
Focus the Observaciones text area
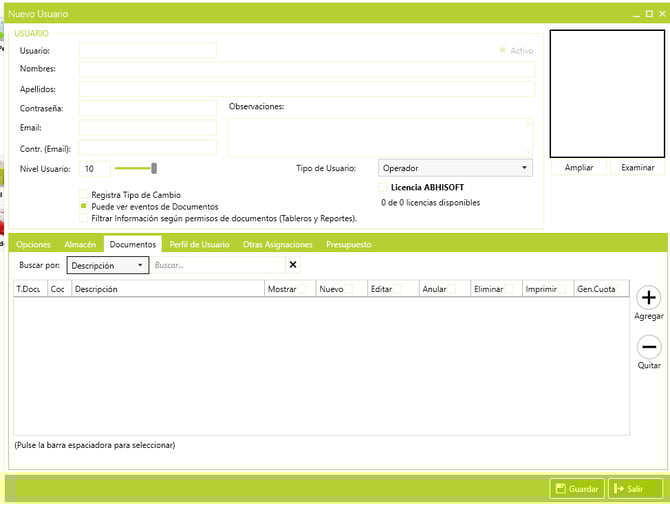coord(380,137)
